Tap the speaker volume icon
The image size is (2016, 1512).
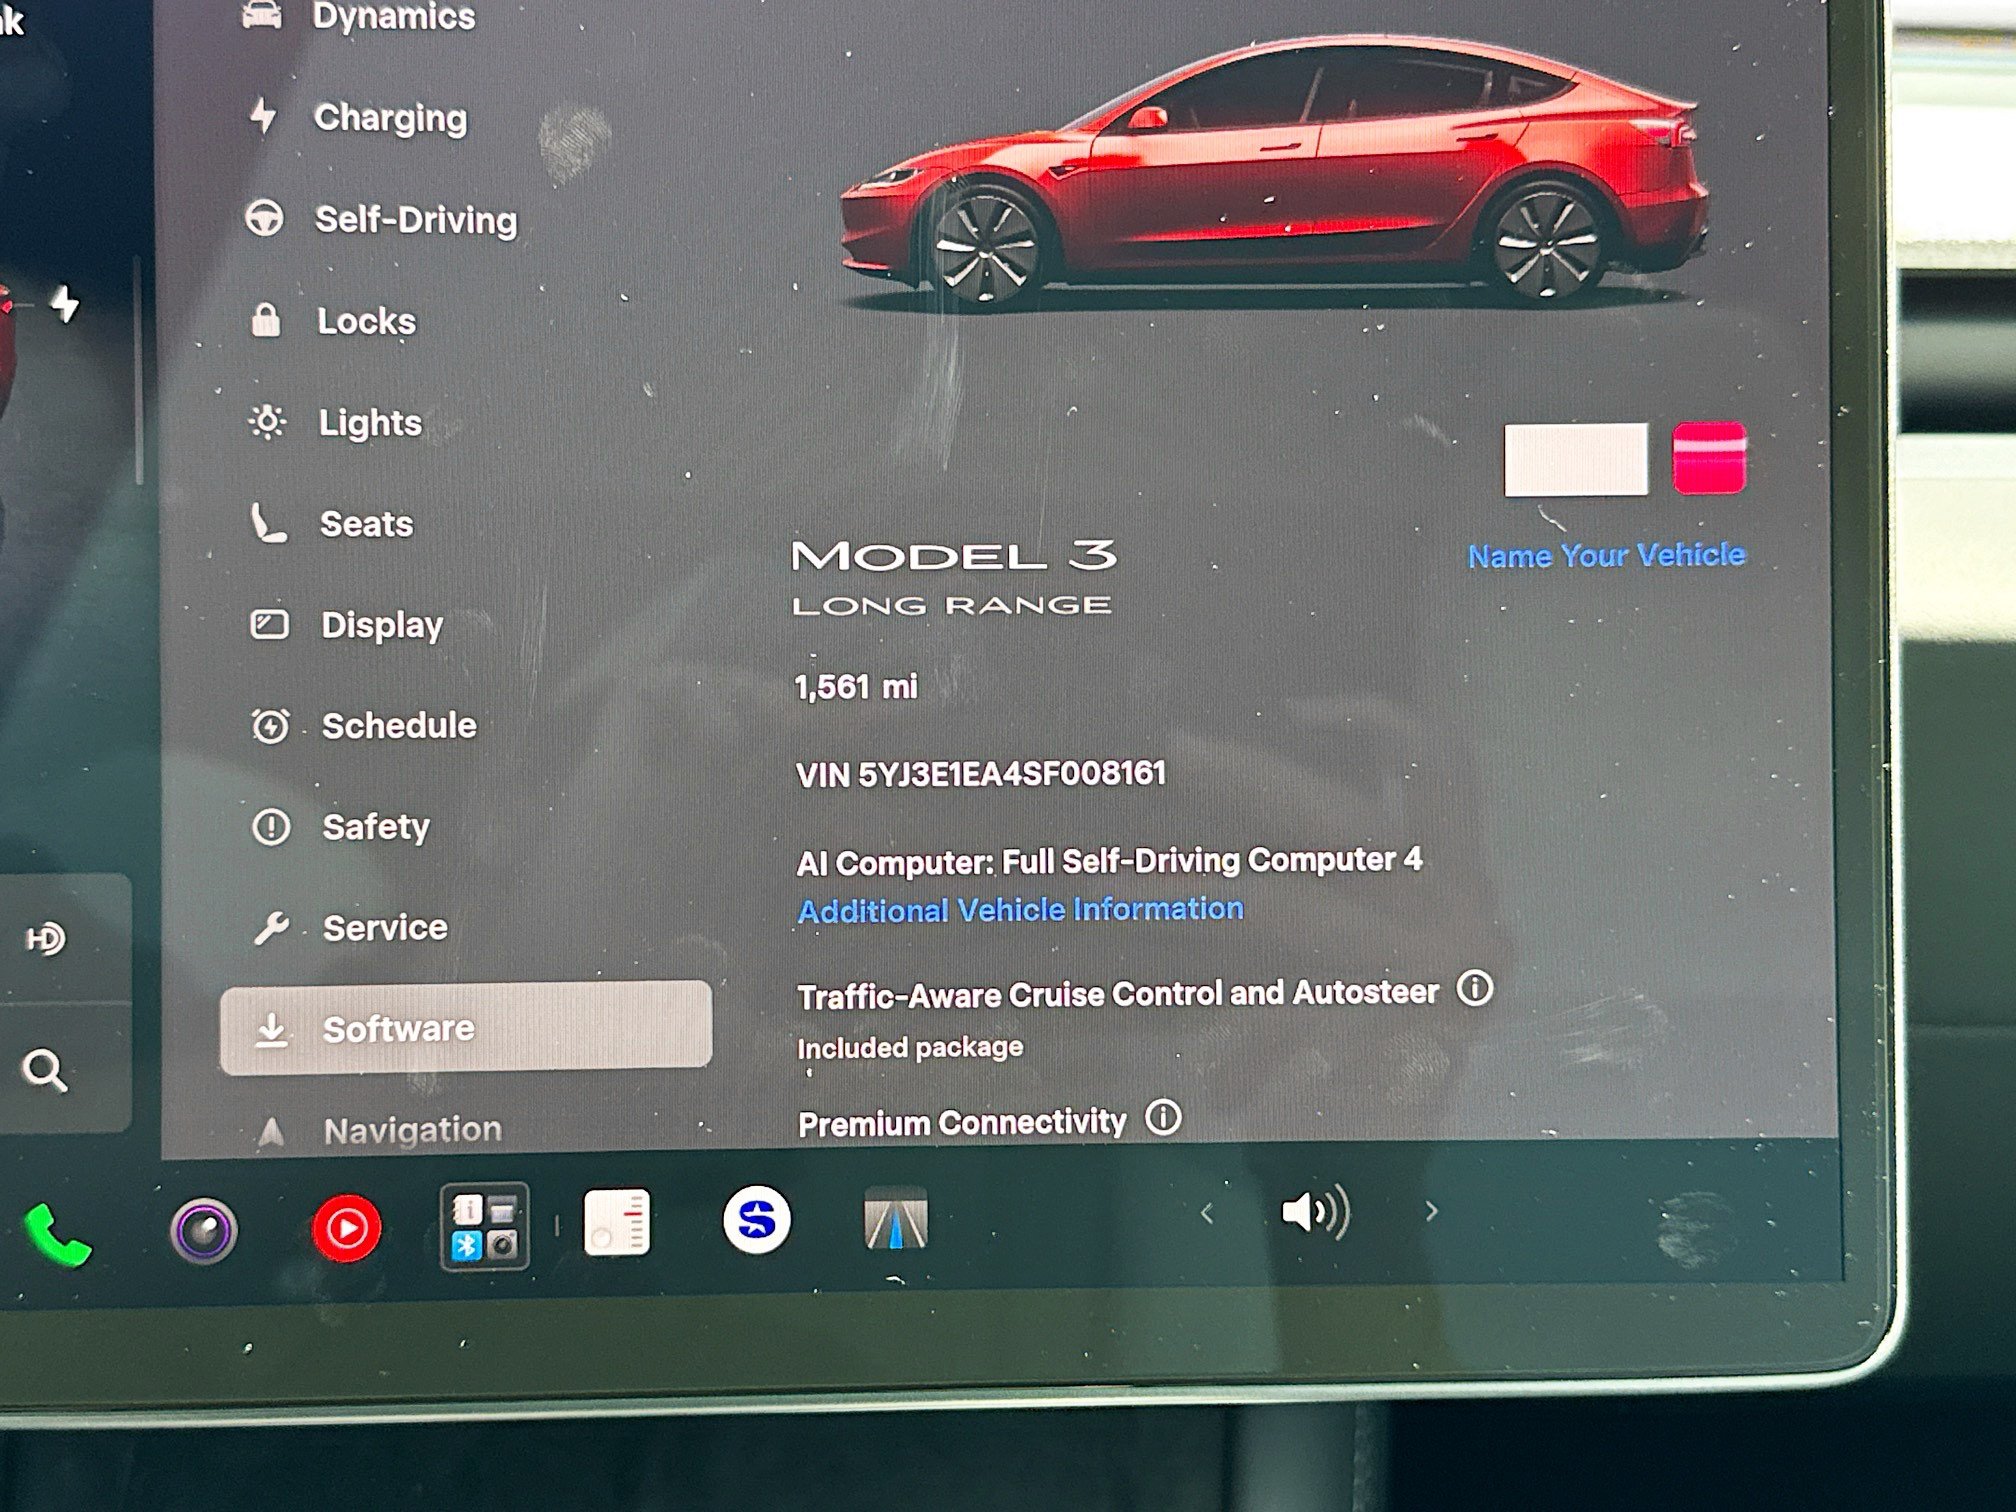1316,1213
